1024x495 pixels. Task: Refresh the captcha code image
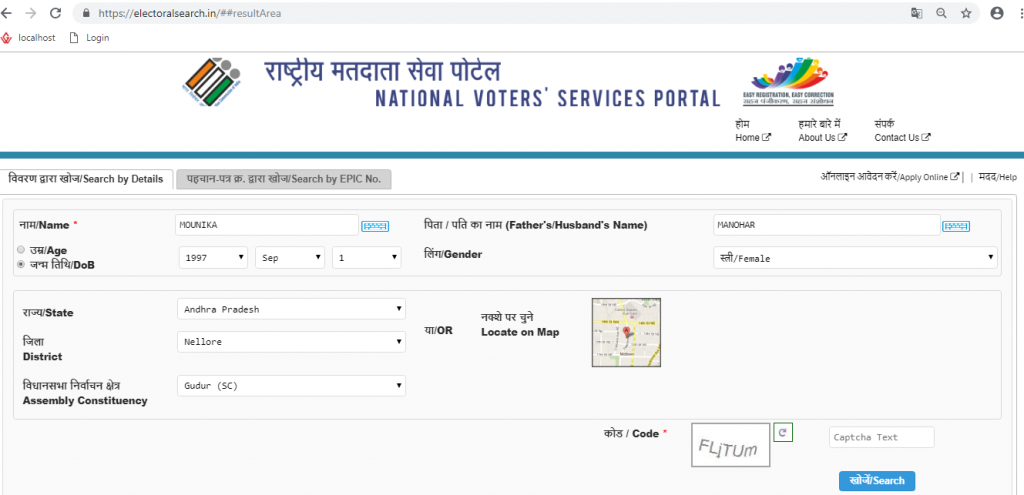tap(783, 432)
